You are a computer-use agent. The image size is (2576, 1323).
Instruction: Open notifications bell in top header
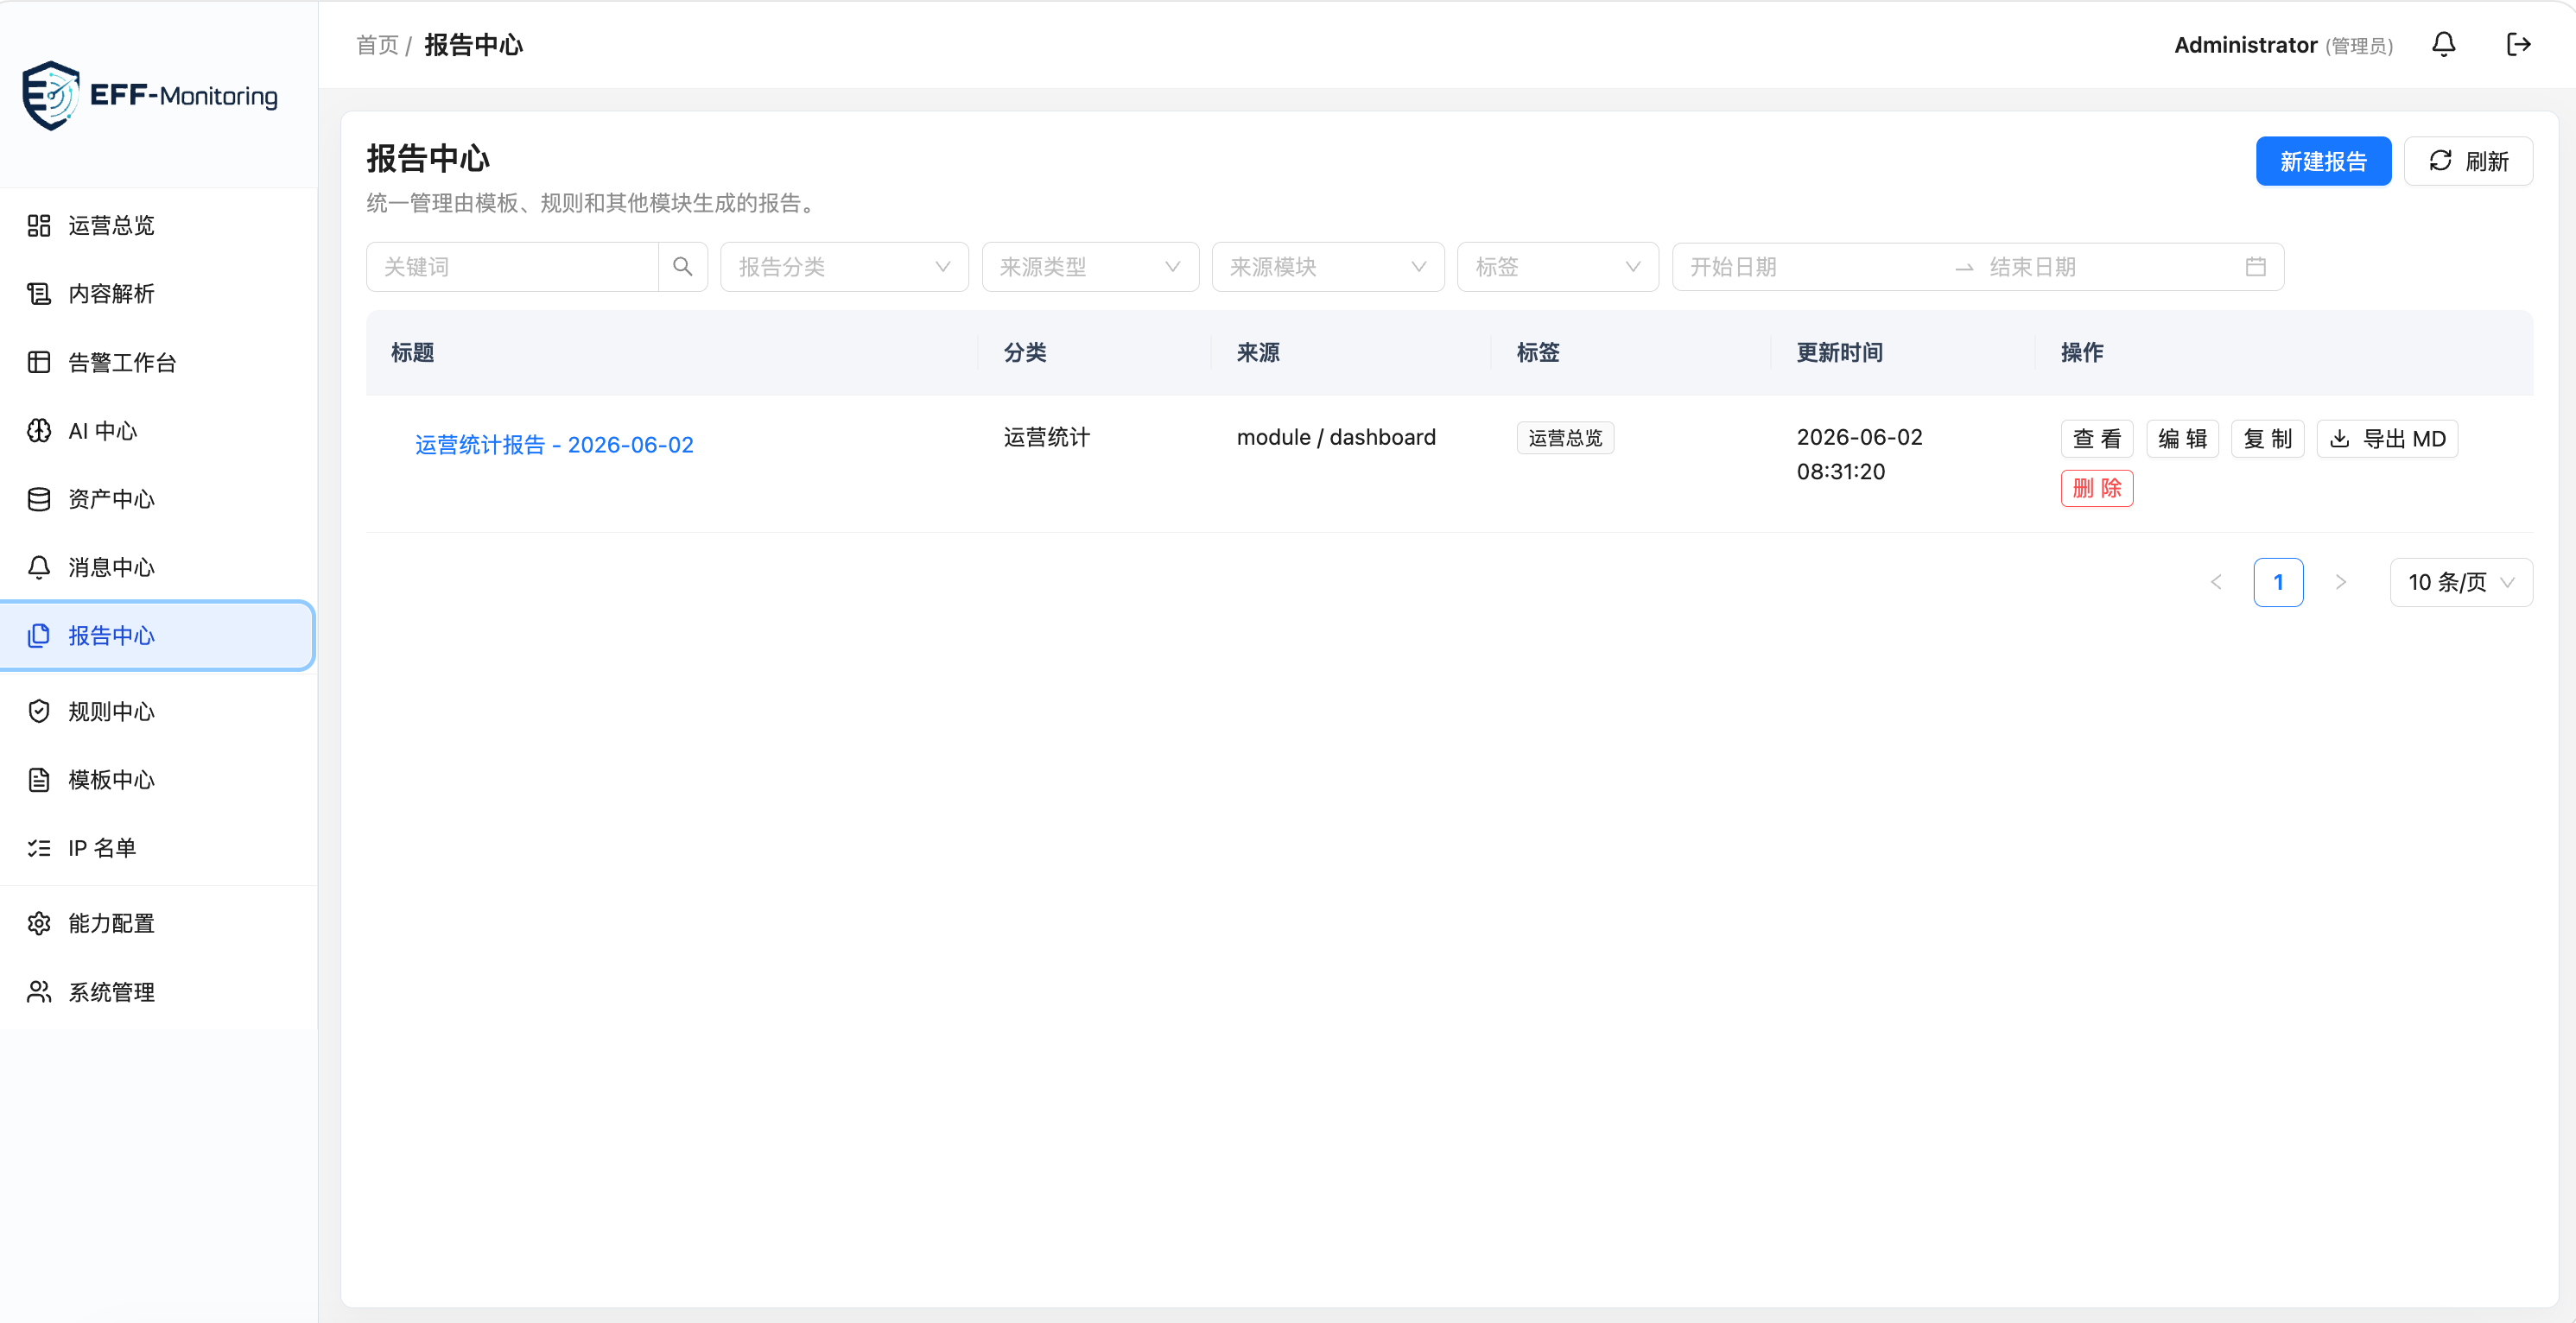pyautogui.click(x=2443, y=44)
